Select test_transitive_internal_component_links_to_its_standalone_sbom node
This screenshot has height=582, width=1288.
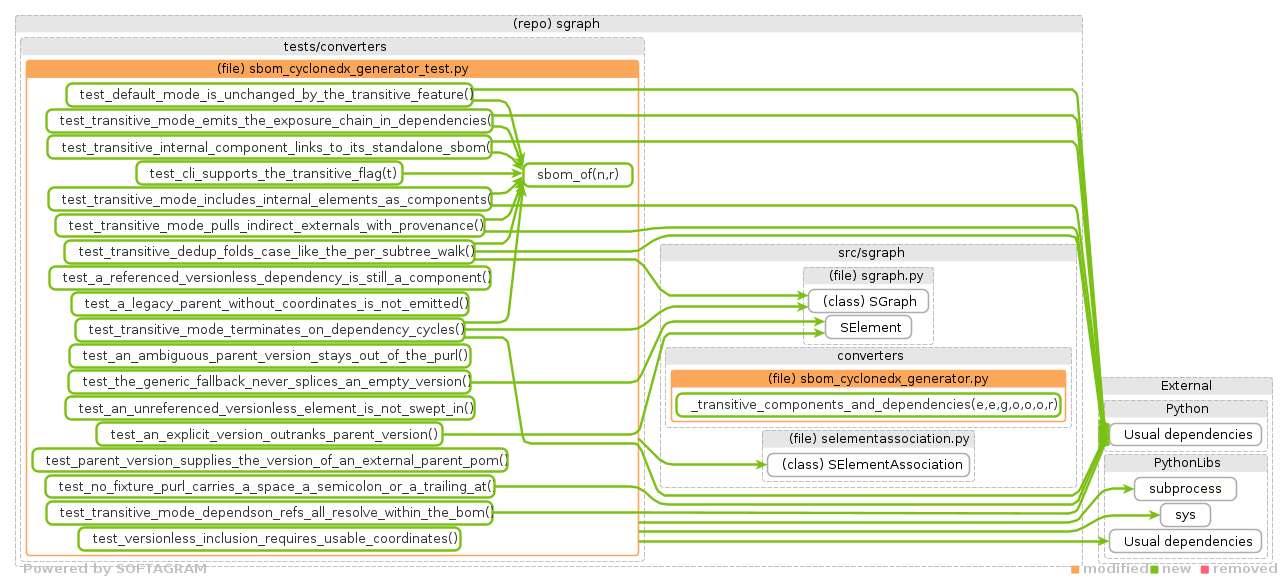(270, 147)
